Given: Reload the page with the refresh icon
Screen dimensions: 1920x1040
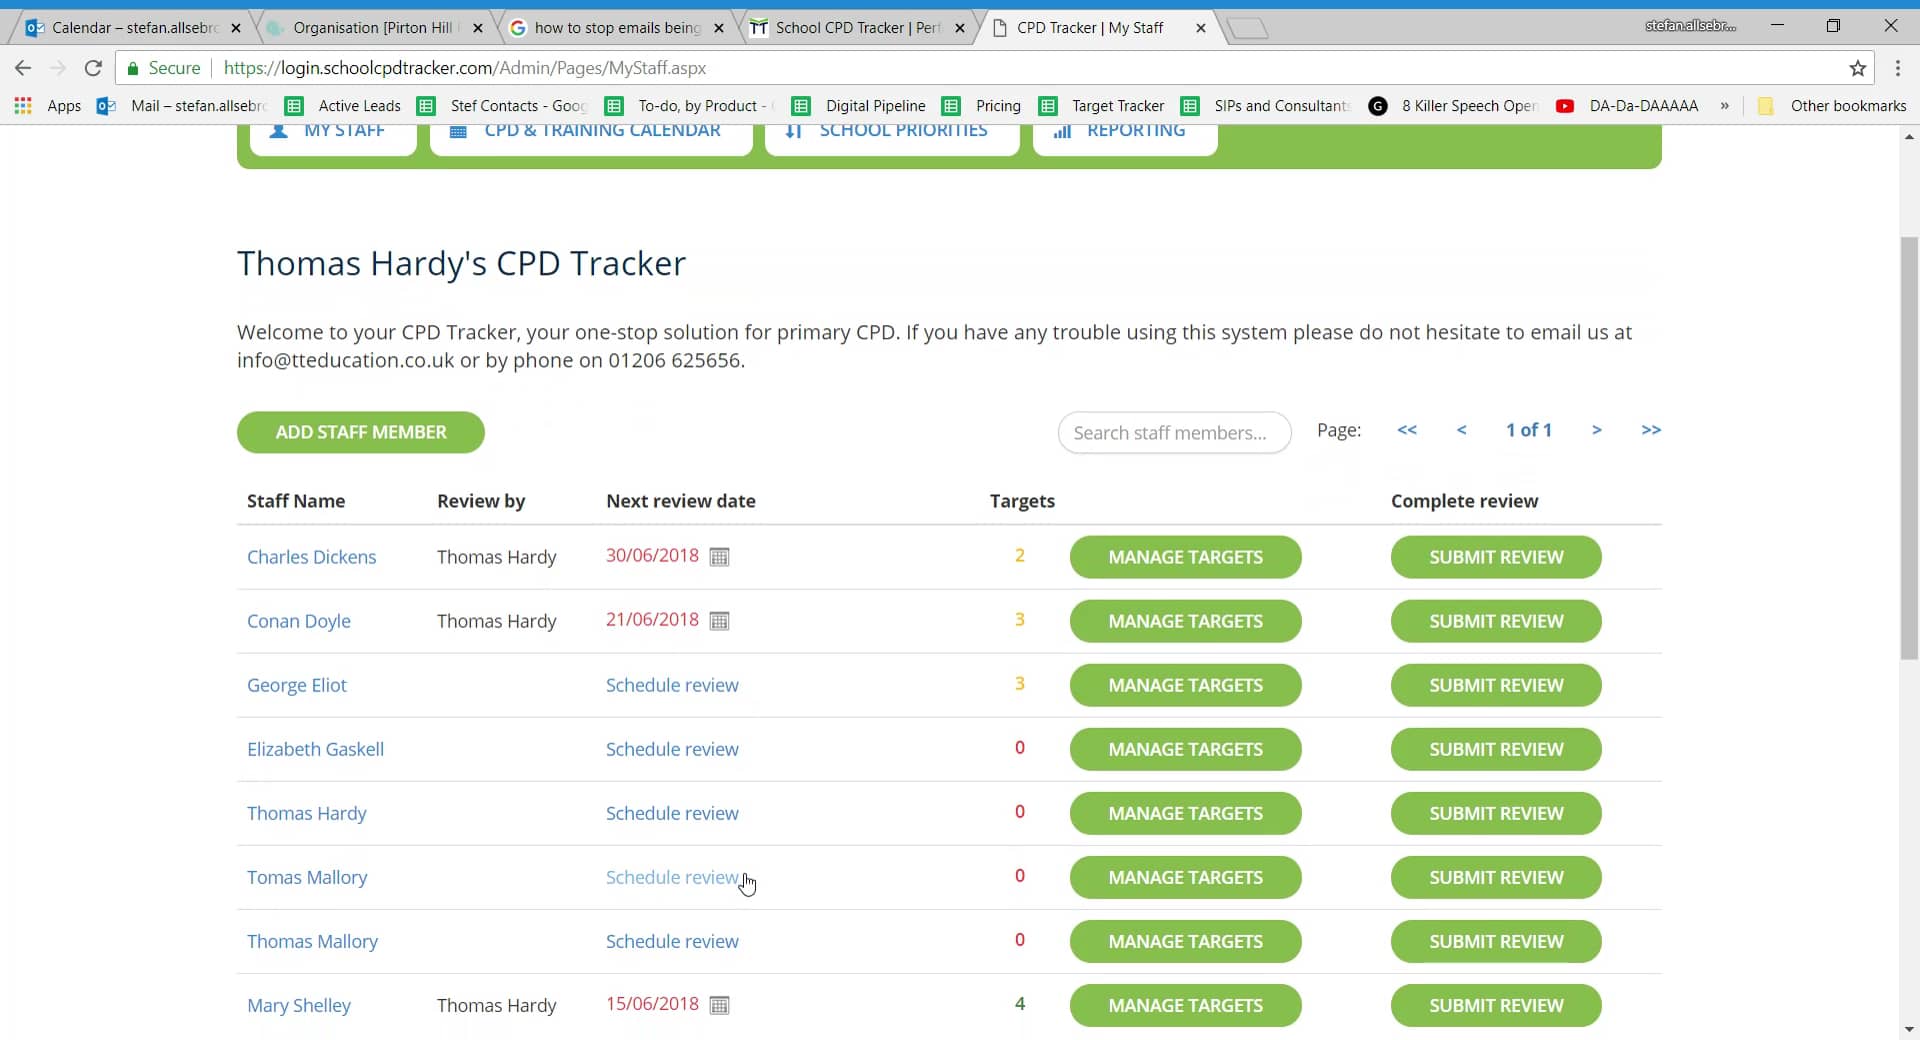Looking at the screenshot, I should (93, 67).
